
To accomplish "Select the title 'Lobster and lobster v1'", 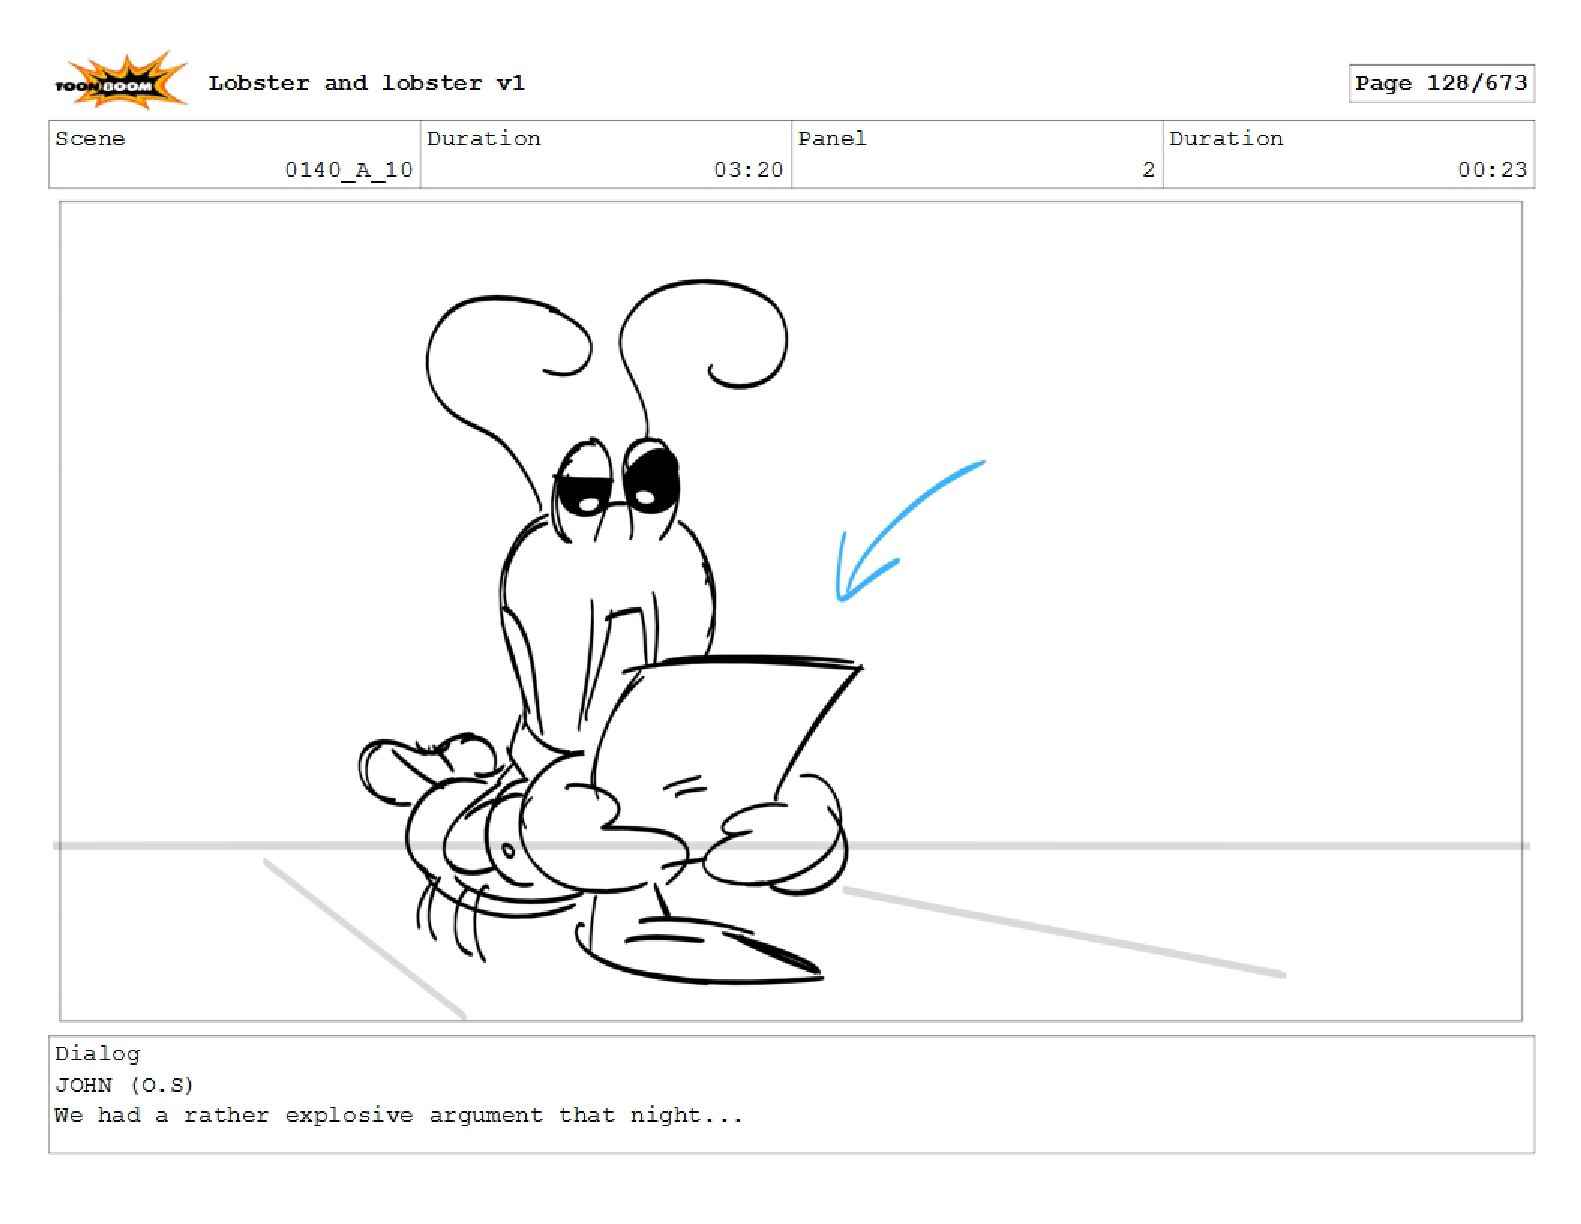I will coord(366,83).
